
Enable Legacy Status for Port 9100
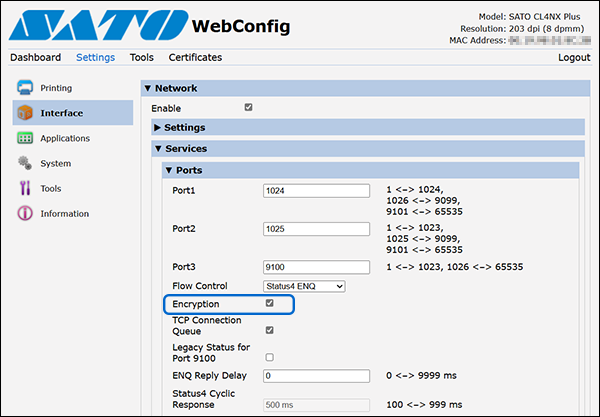point(268,356)
